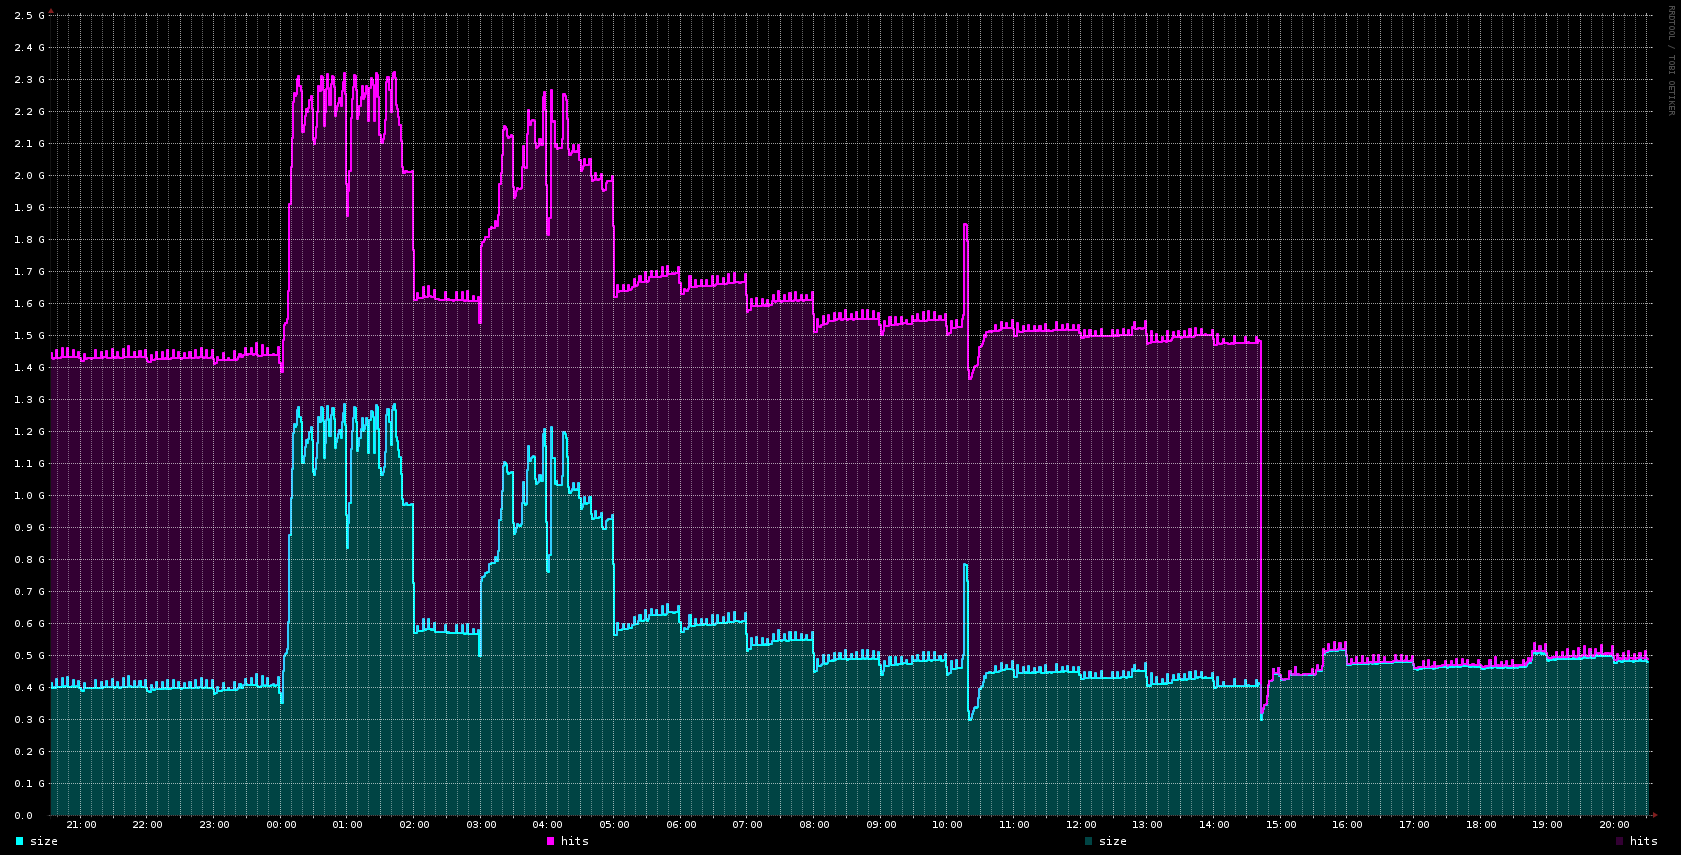The height and width of the screenshot is (855, 1681).
Task: Select the 00:00 time axis label
Action: point(281,825)
